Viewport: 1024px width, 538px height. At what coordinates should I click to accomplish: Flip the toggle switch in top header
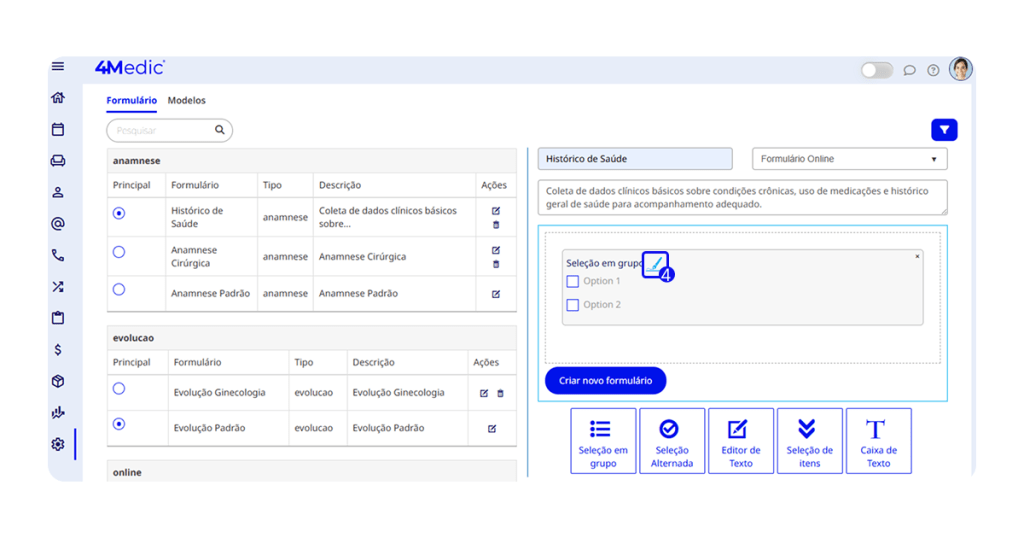pyautogui.click(x=876, y=70)
